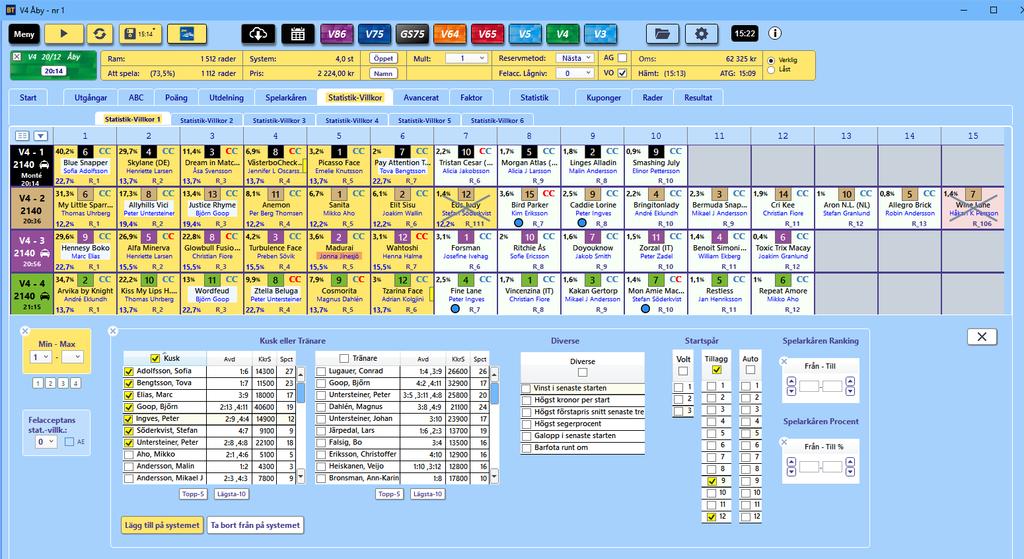Select the V64 game type button
This screenshot has height=559, width=1024.
click(449, 34)
